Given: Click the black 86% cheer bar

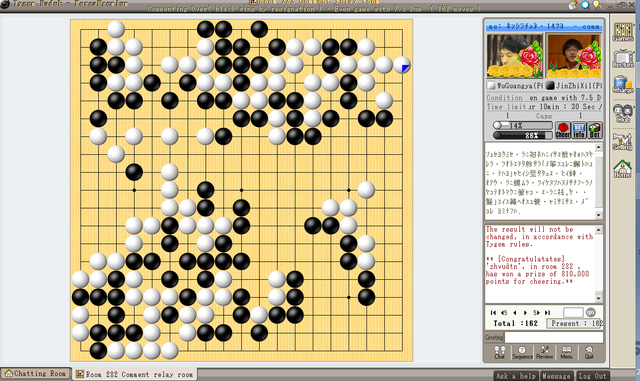Looking at the screenshot, I should point(522,135).
